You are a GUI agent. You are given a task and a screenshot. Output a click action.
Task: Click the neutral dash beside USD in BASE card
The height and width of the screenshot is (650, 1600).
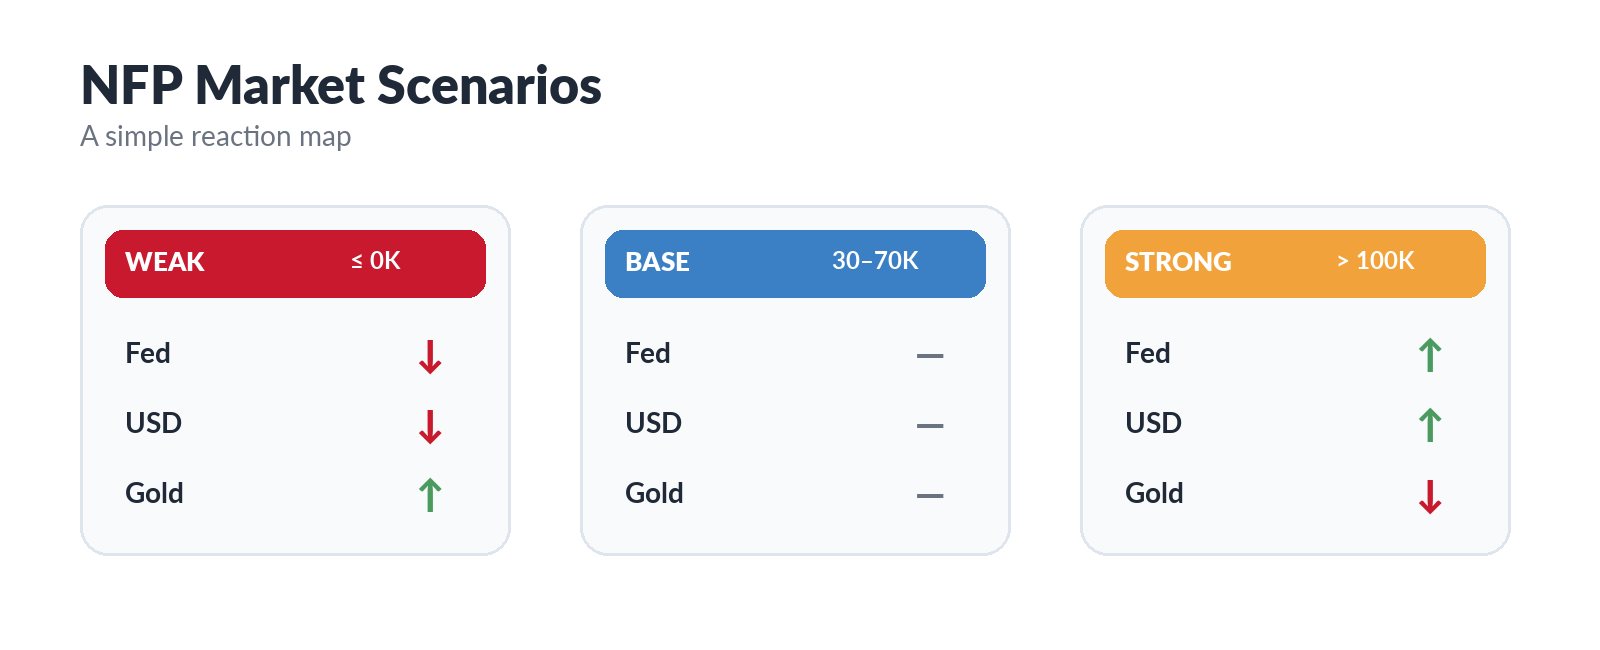pos(930,425)
